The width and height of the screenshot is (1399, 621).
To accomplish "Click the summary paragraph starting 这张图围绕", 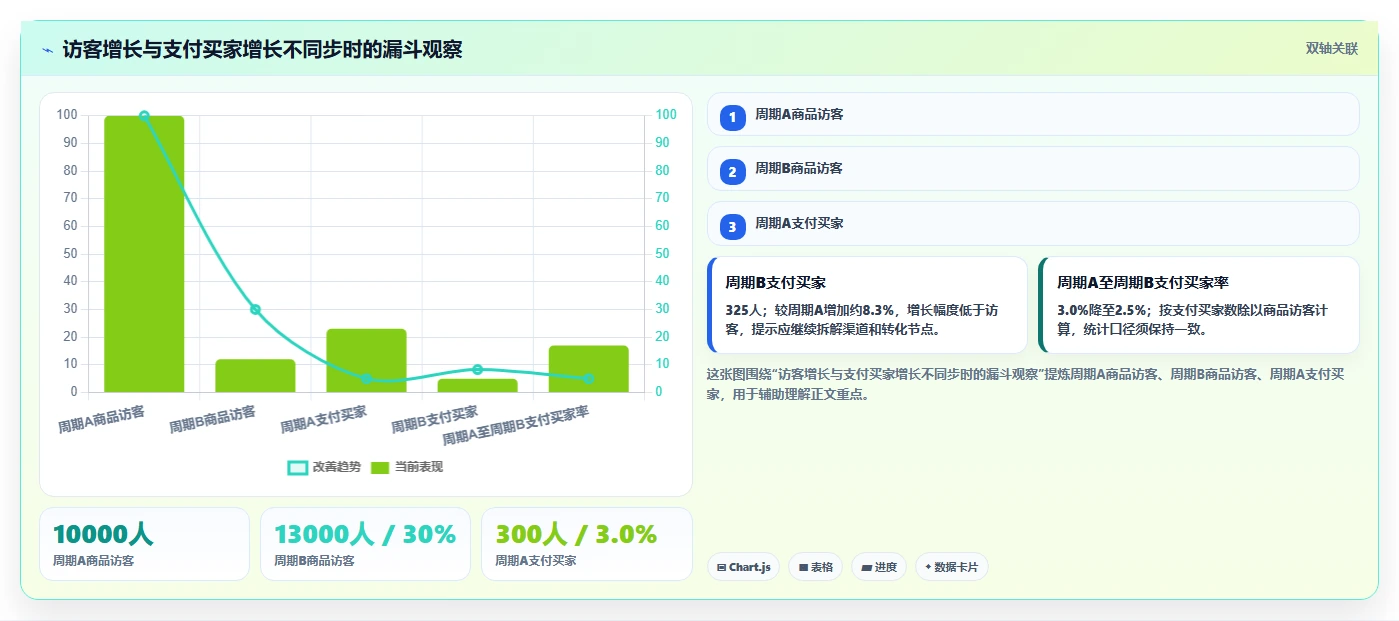I will 1025,384.
